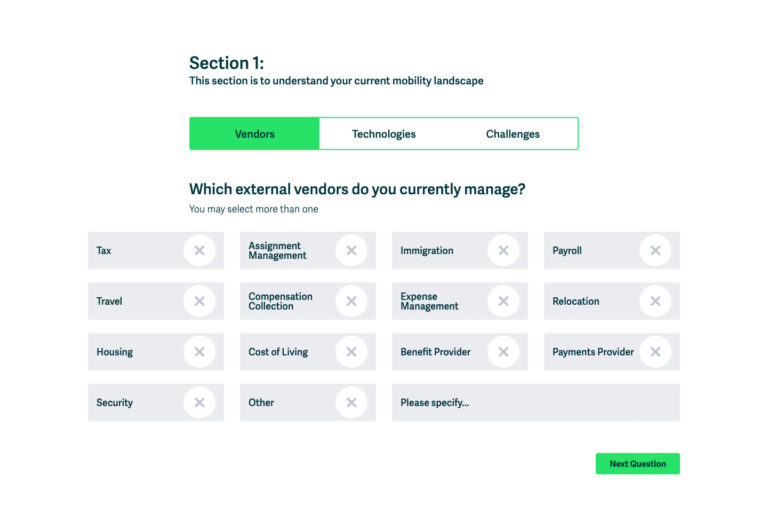Select the Vendors tab

254,134
